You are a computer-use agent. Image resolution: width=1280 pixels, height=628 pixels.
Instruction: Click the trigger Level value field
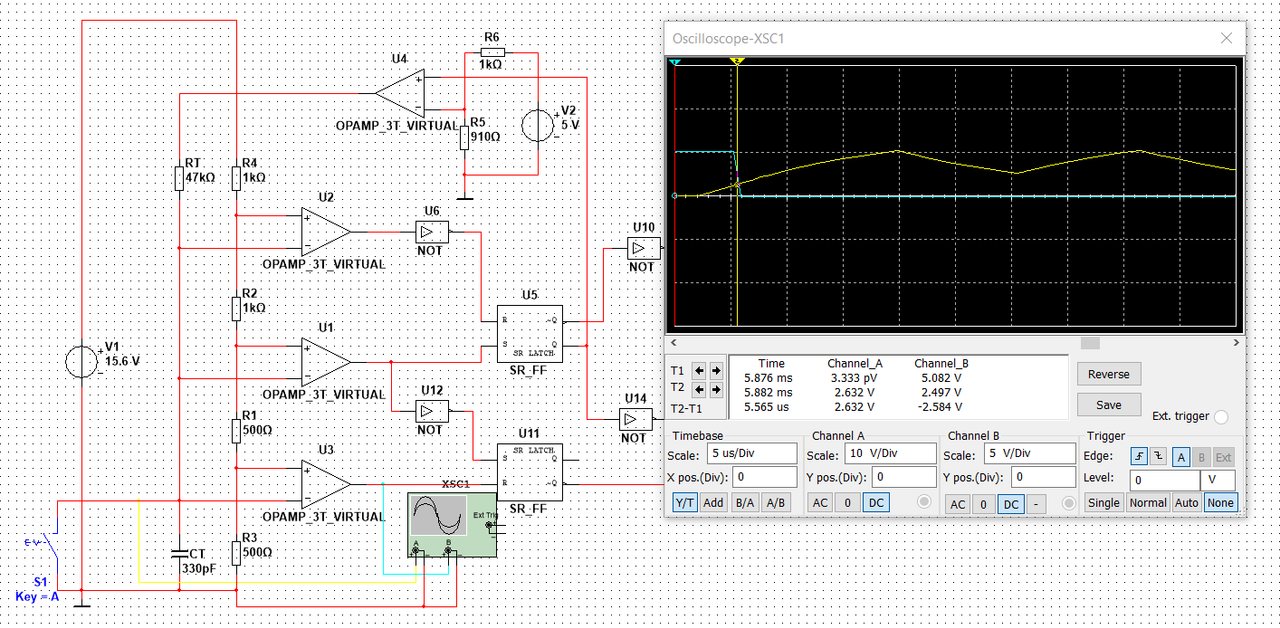[1164, 480]
